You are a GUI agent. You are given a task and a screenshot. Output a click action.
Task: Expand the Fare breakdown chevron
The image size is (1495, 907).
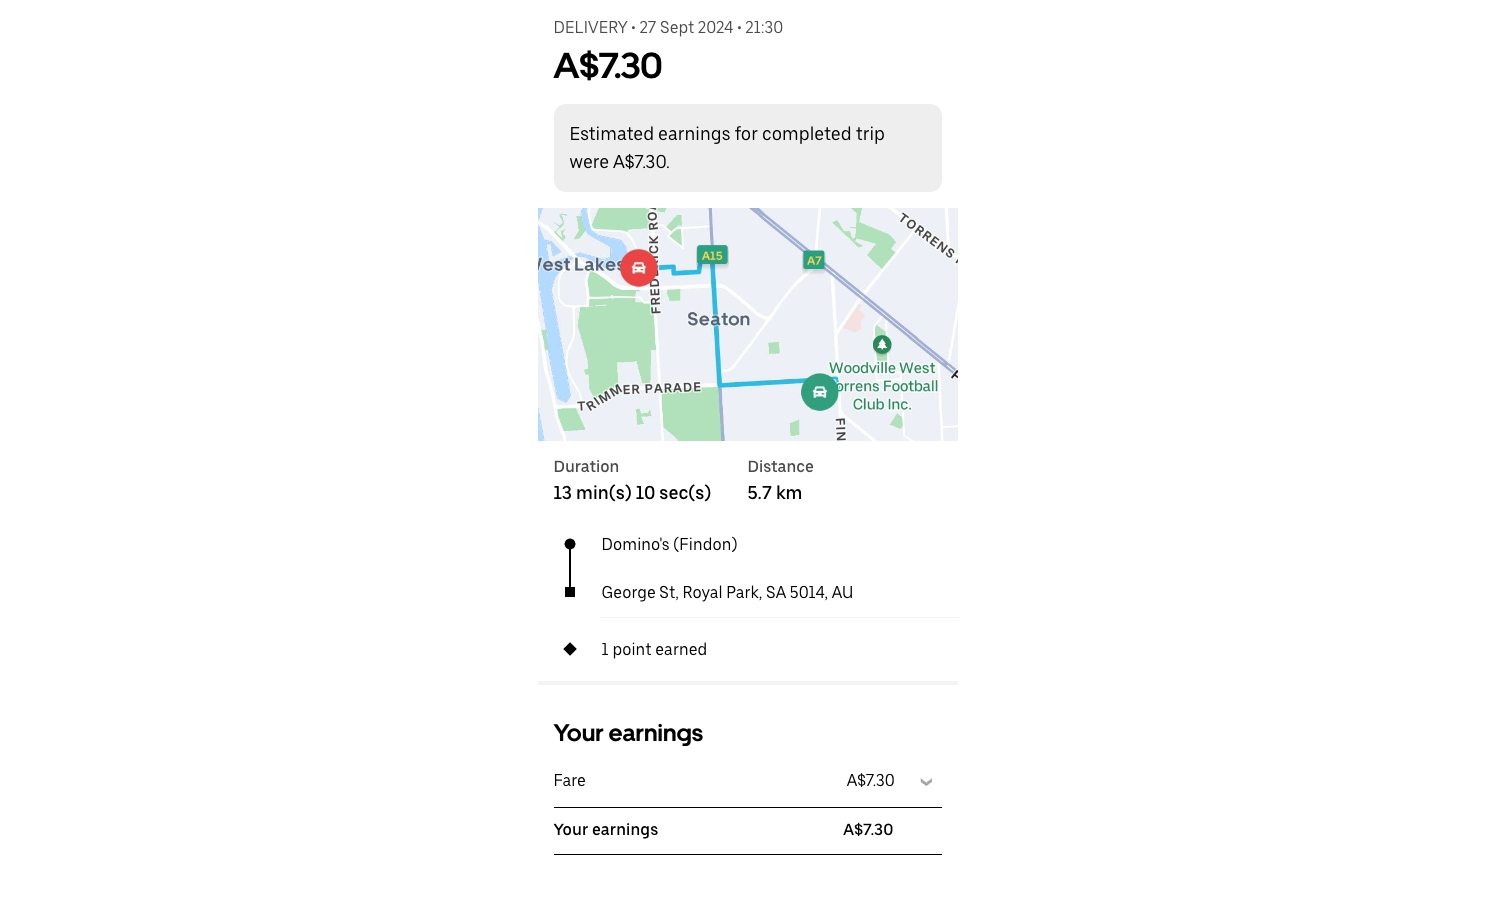926,782
